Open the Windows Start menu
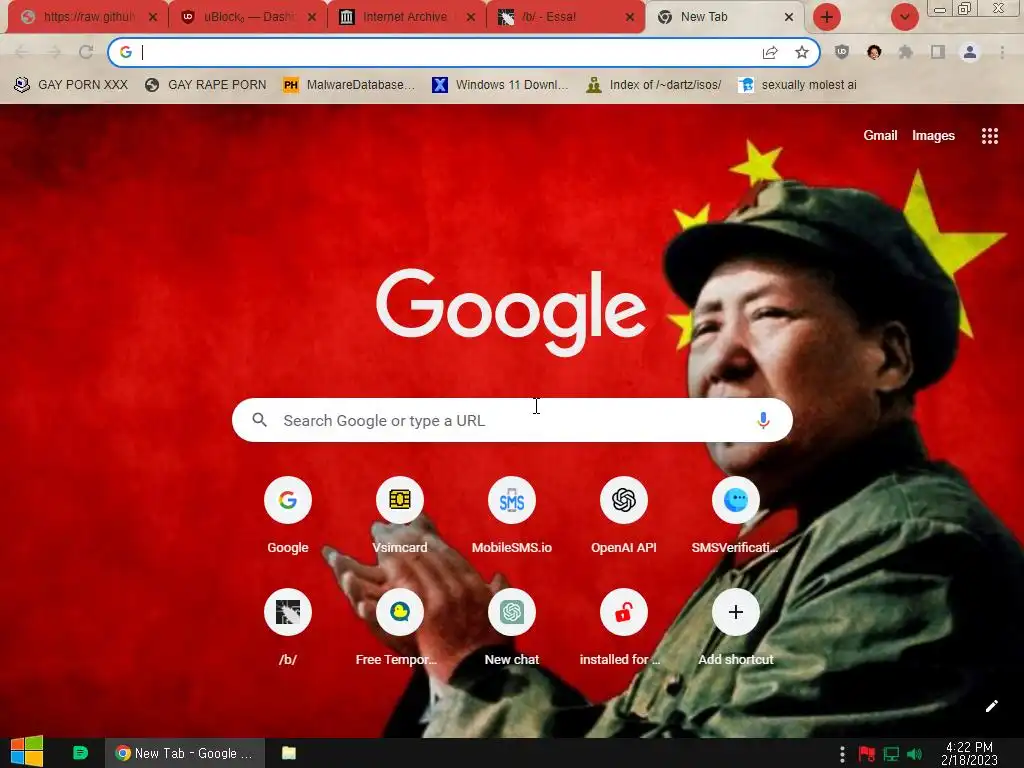 pos(27,752)
